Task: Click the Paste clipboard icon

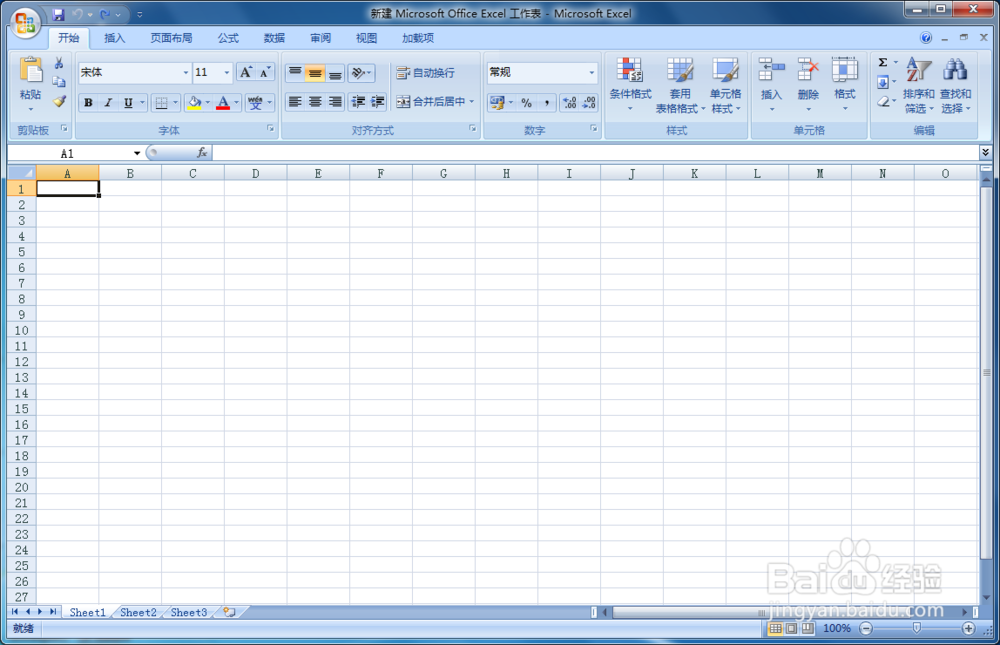Action: 30,71
